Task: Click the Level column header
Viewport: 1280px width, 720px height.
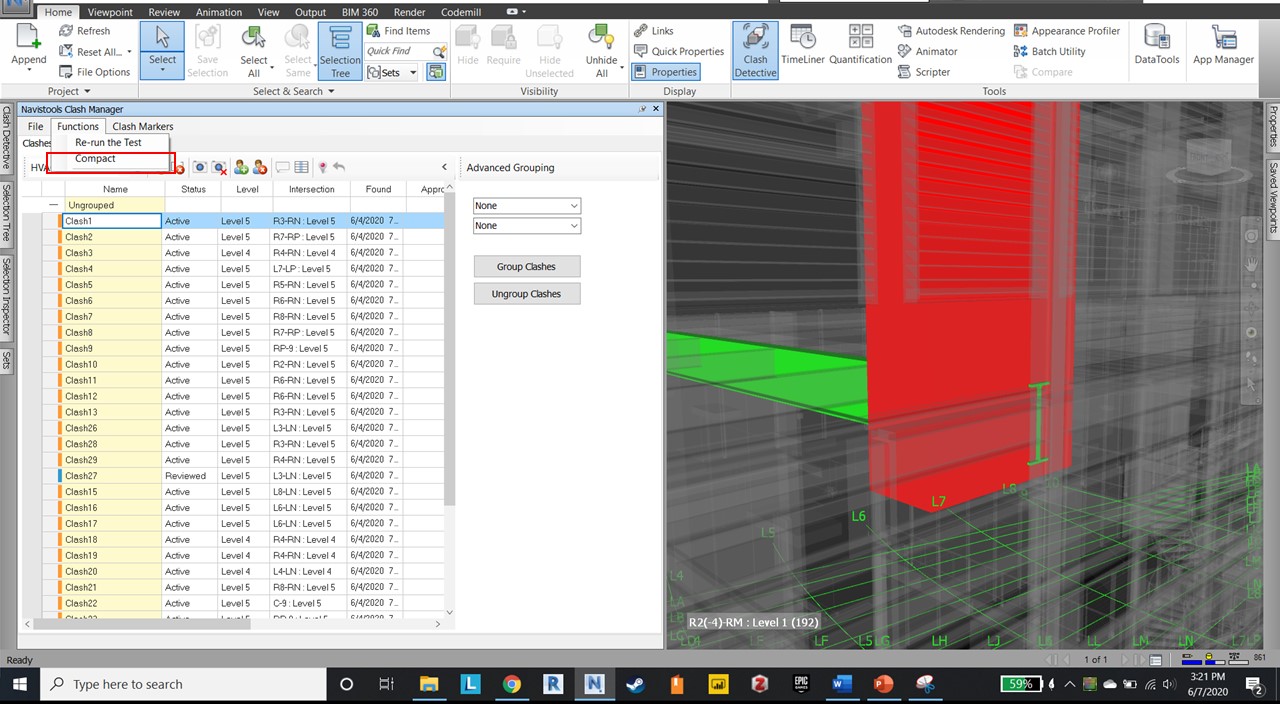Action: click(x=247, y=189)
